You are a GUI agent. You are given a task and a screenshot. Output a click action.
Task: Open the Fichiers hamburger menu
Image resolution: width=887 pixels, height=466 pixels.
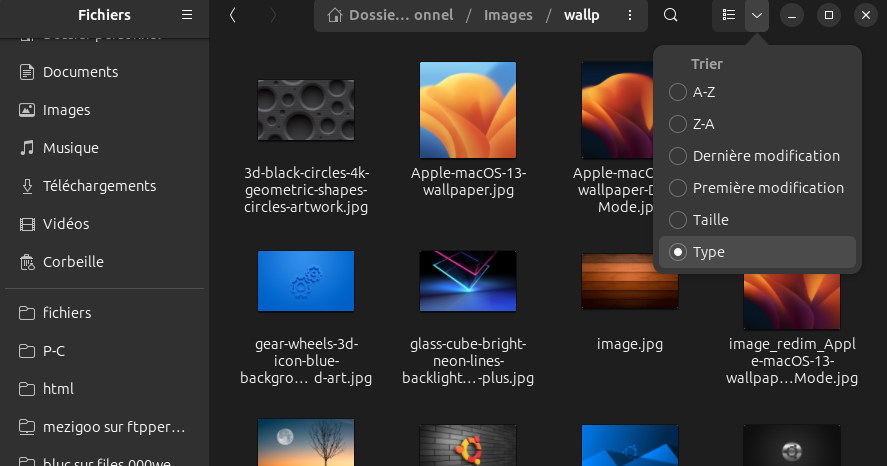tap(187, 15)
